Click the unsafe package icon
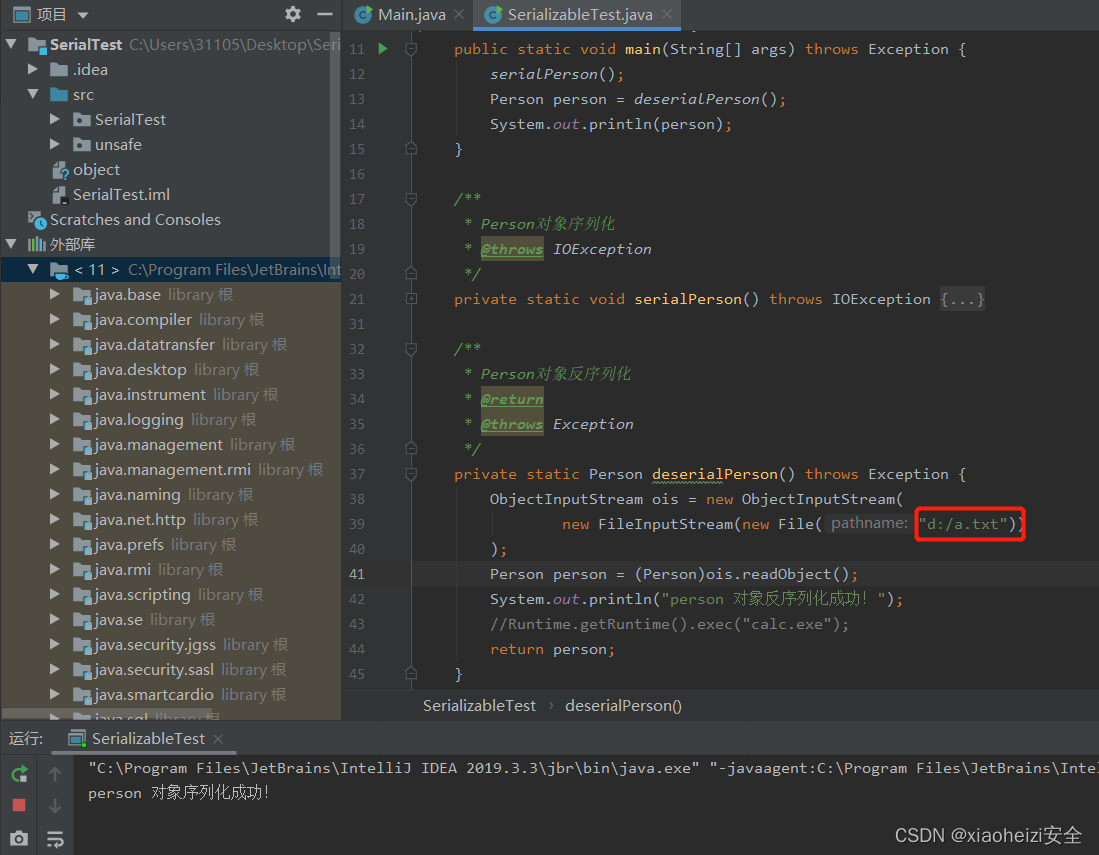The image size is (1099, 855). click(x=82, y=144)
